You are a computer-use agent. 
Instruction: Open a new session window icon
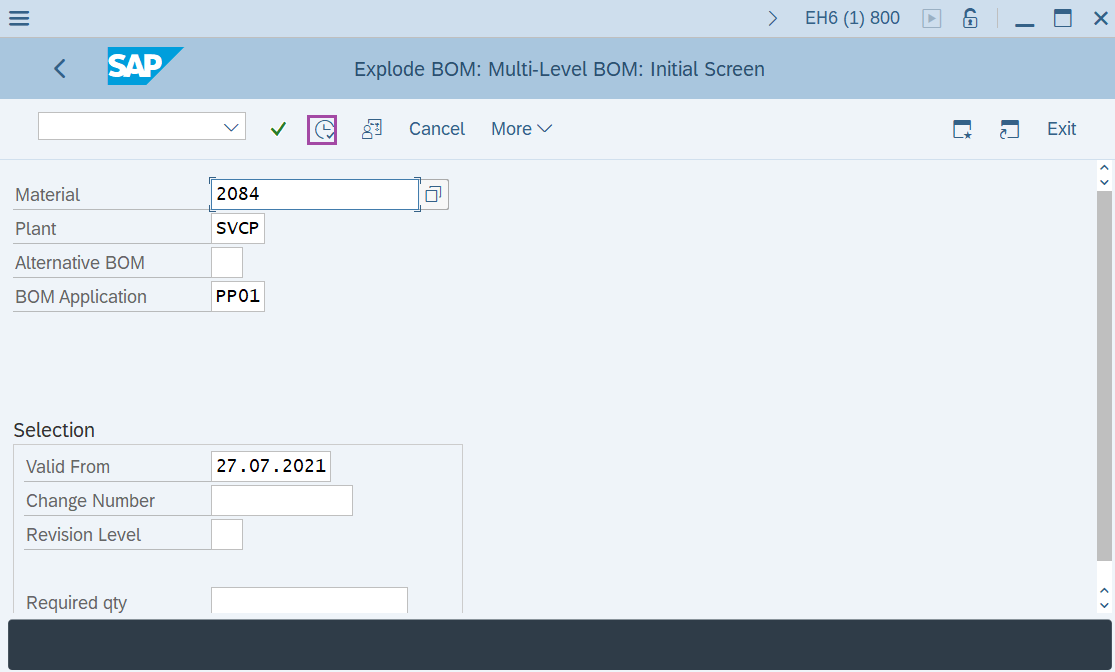[1009, 129]
